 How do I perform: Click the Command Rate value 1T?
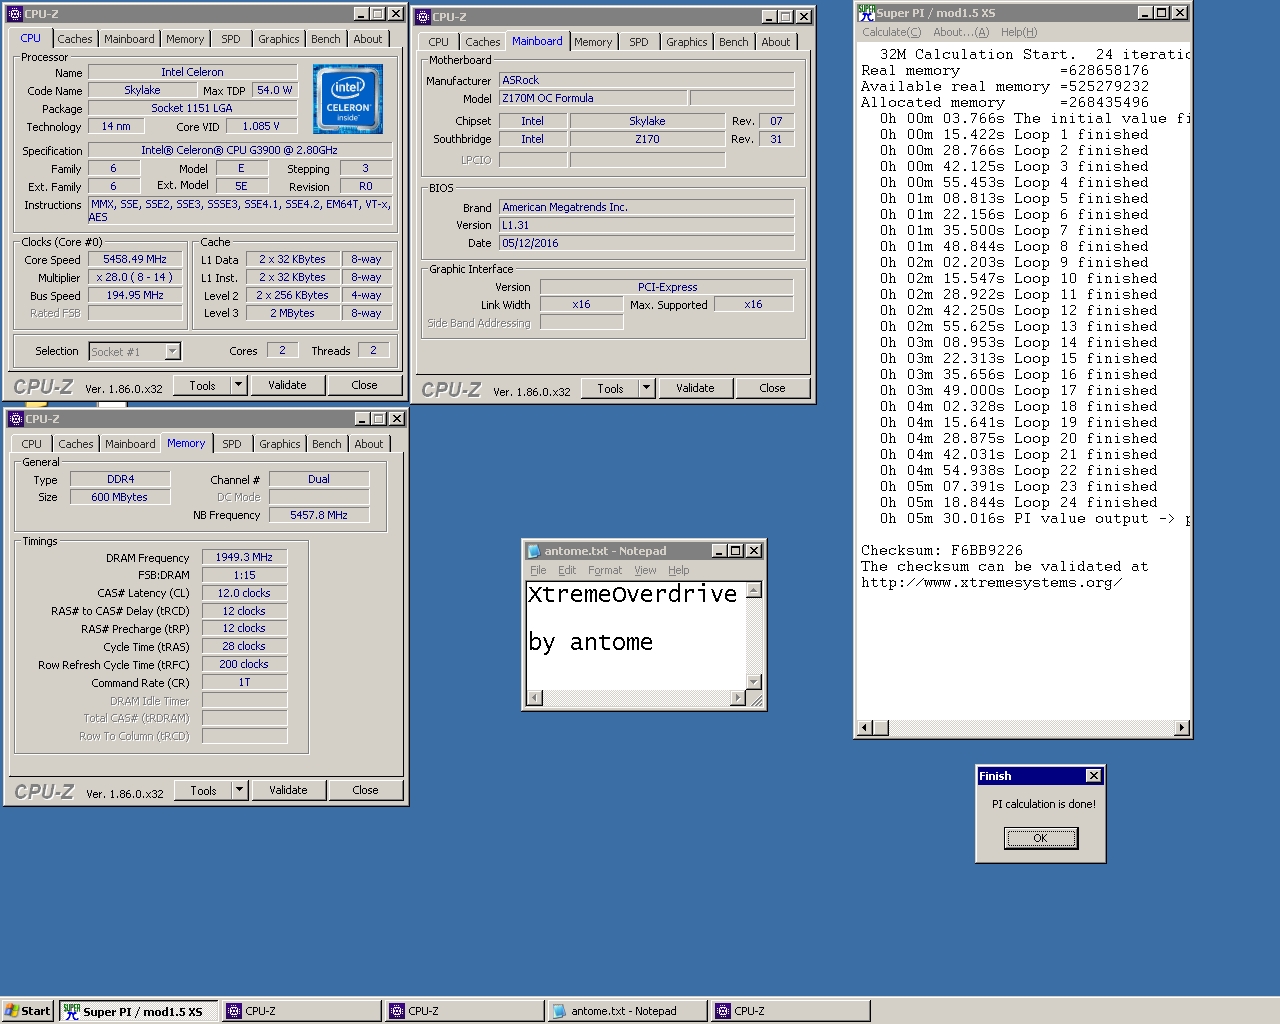pyautogui.click(x=244, y=682)
